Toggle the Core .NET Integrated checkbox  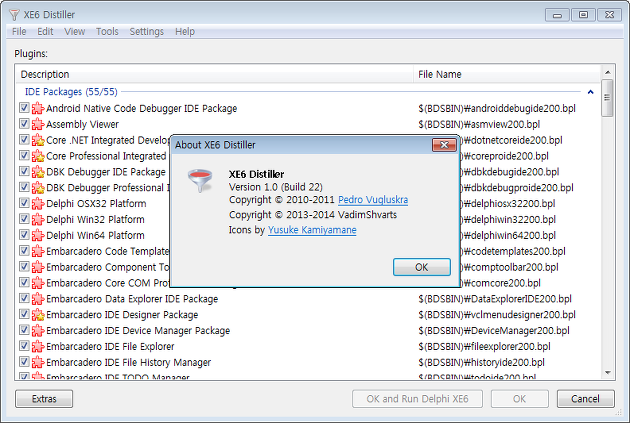(x=24, y=139)
